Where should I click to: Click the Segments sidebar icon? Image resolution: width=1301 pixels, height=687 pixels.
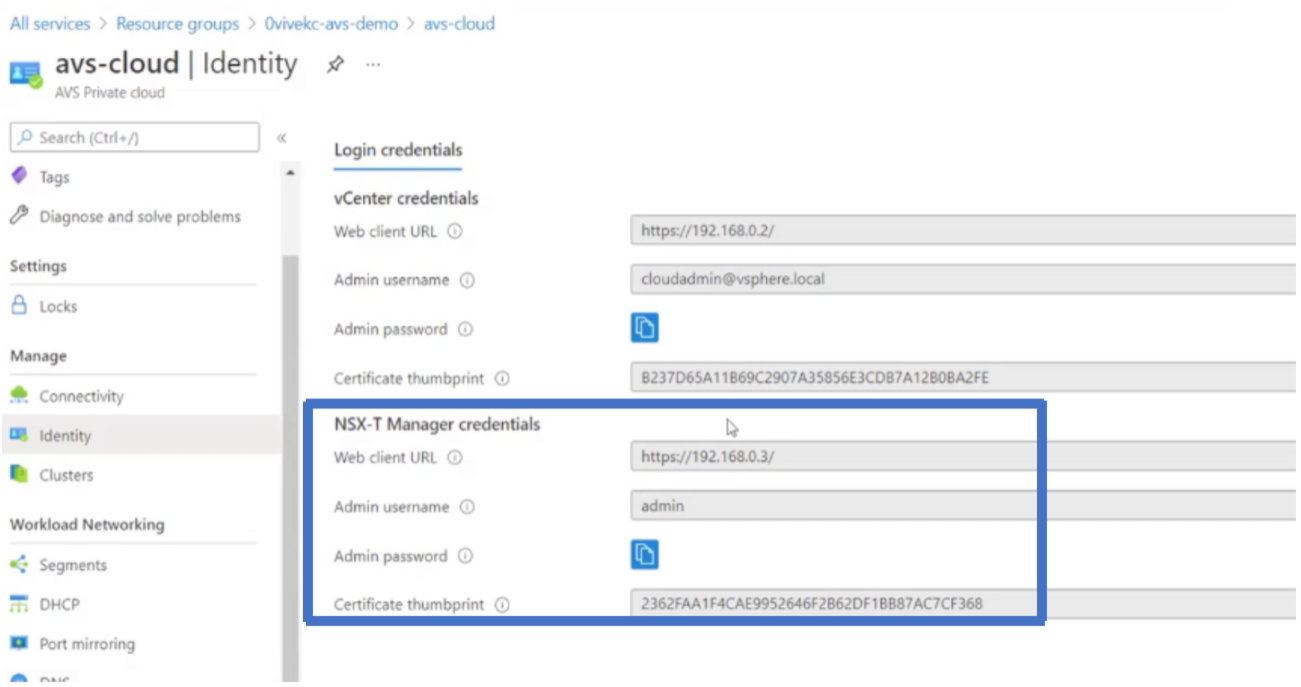[x=19, y=565]
